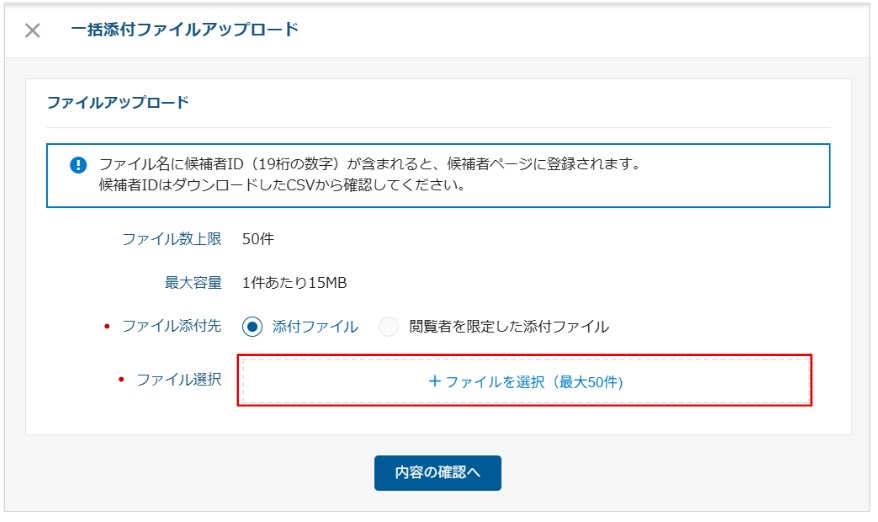The height and width of the screenshot is (522, 878).
Task: Click the ファイルアップロード section heading
Action: coord(118,102)
